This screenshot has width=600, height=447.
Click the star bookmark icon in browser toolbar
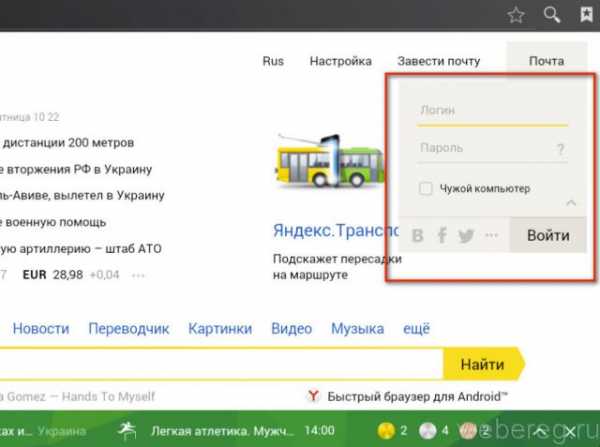pos(516,15)
